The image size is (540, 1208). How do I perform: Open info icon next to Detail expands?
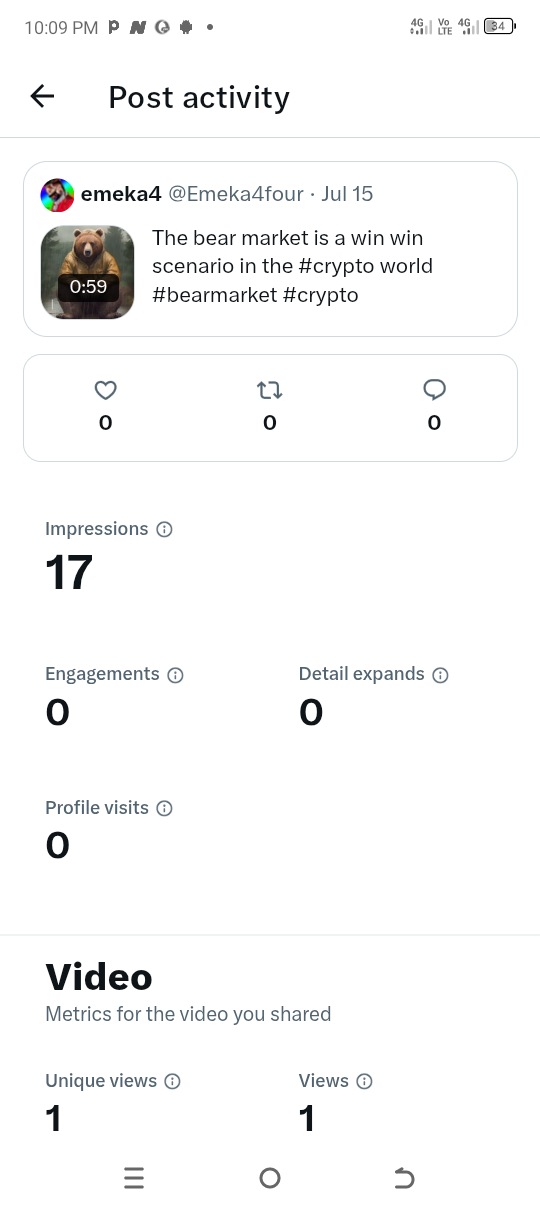441,675
